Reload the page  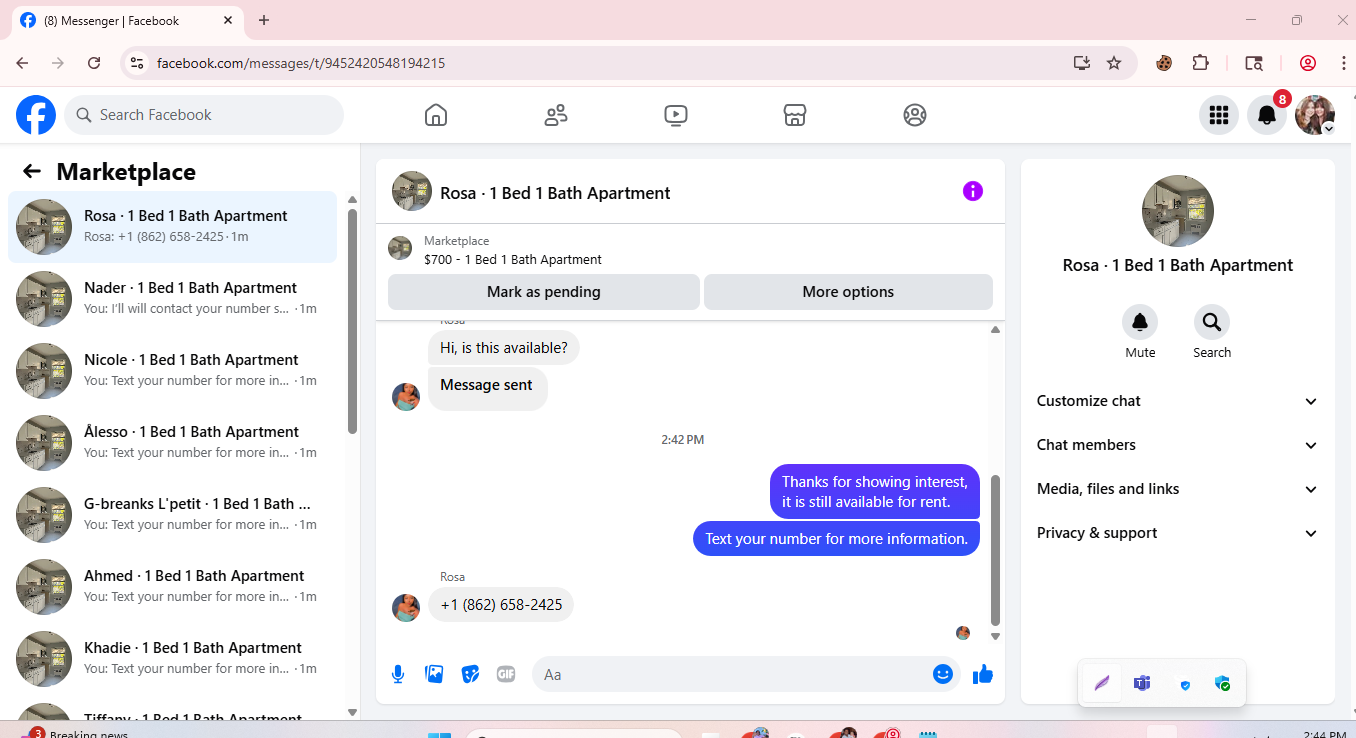coord(94,63)
